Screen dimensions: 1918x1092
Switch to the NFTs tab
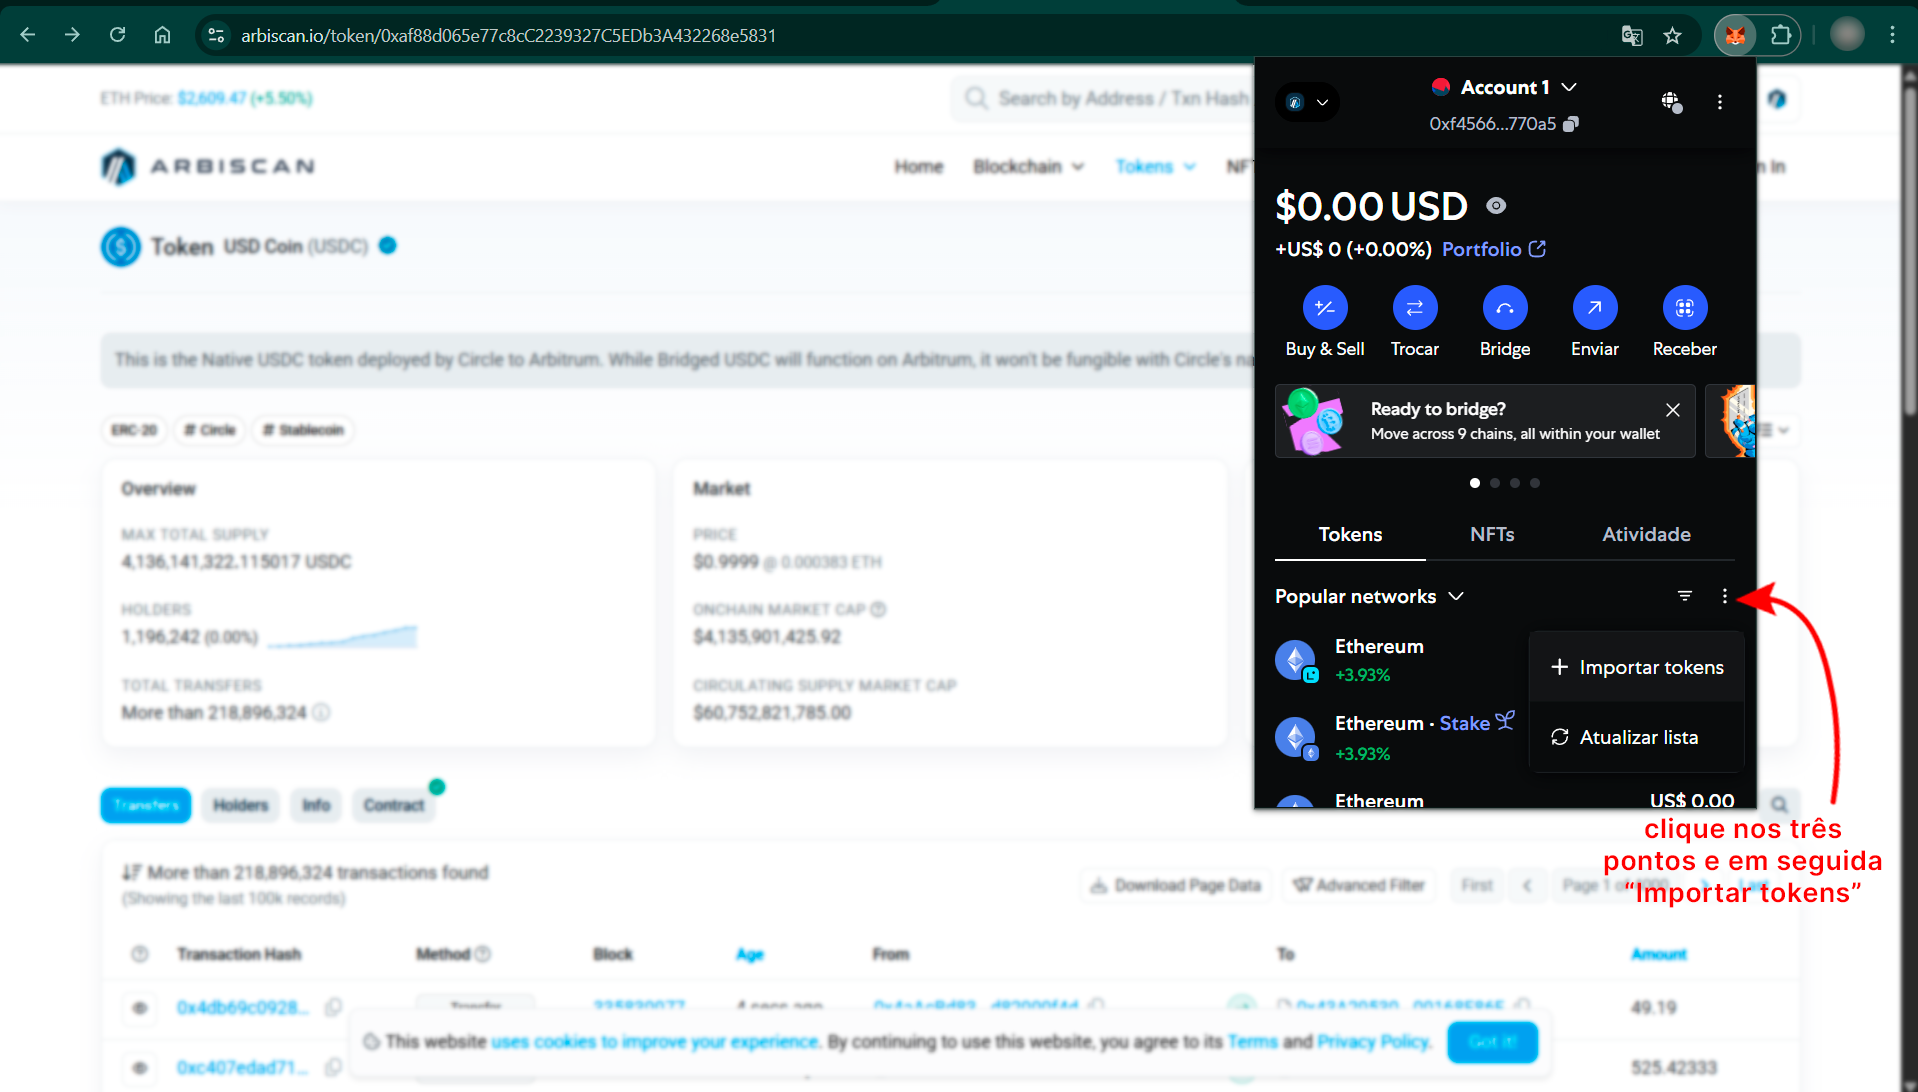[x=1492, y=534]
